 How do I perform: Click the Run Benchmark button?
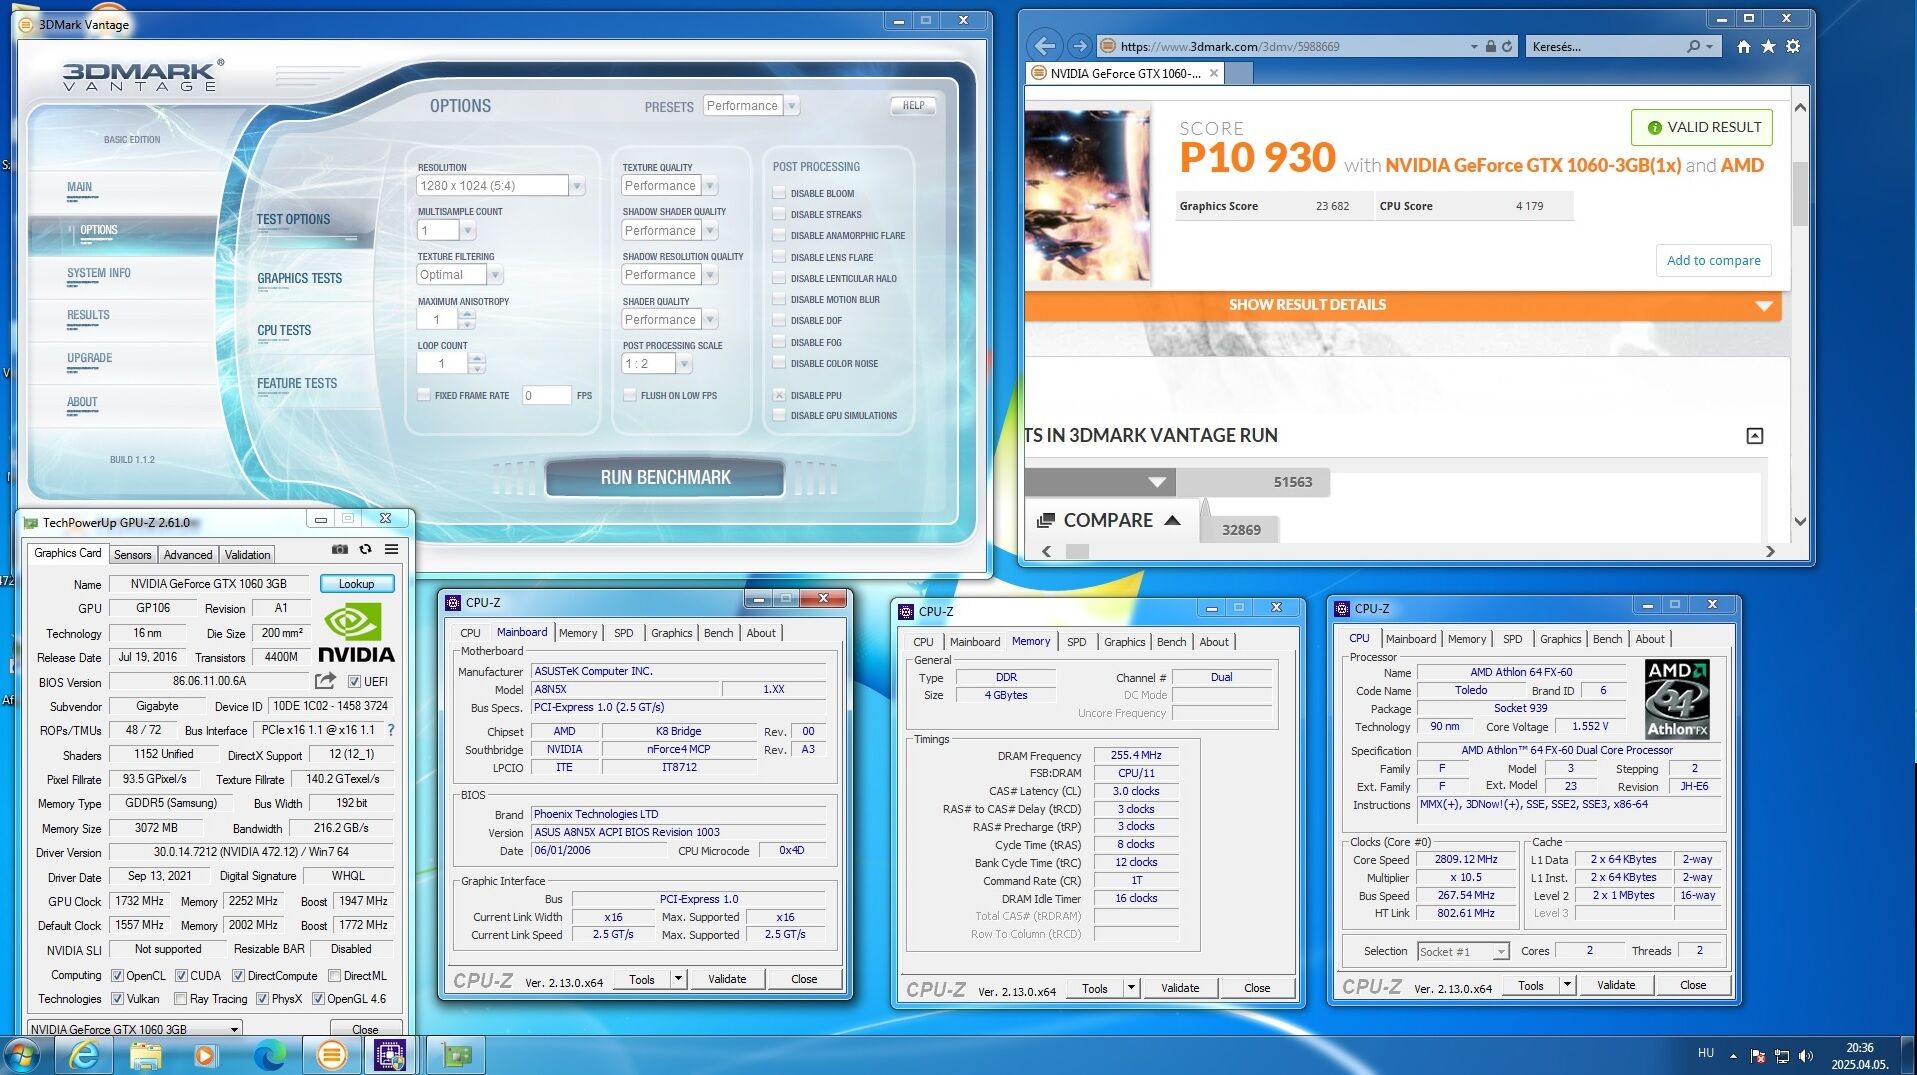click(x=665, y=478)
